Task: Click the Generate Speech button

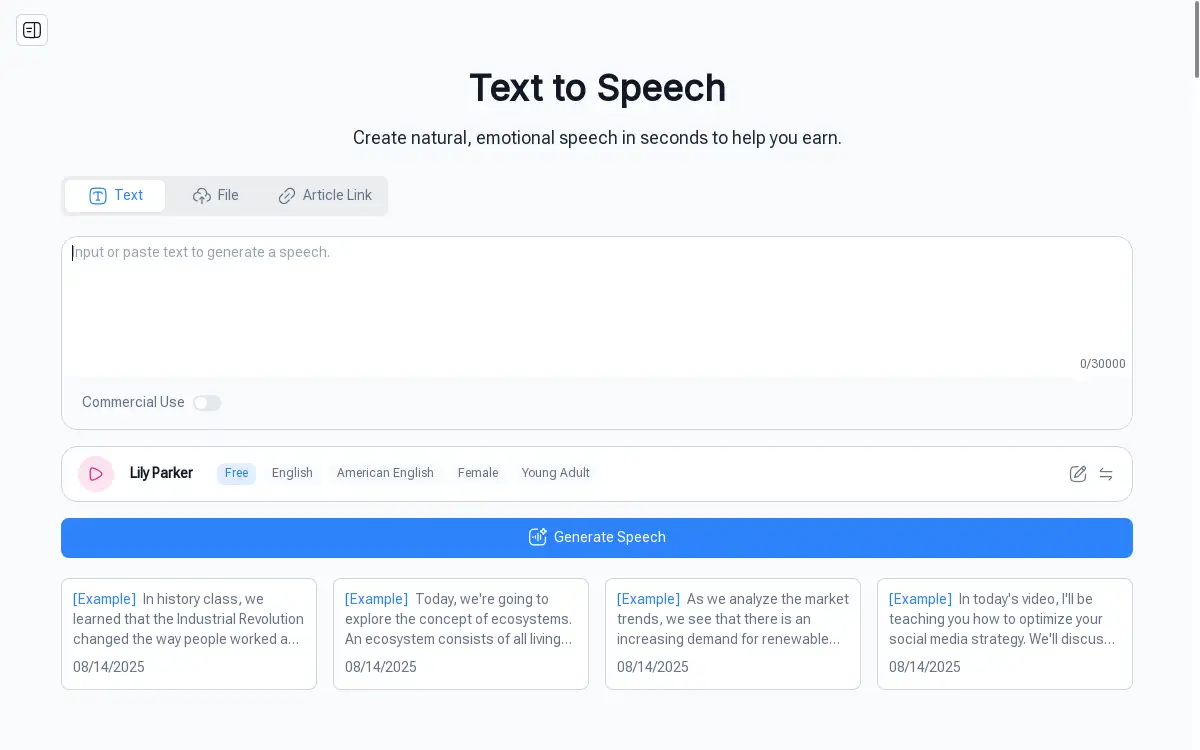Action: point(597,537)
